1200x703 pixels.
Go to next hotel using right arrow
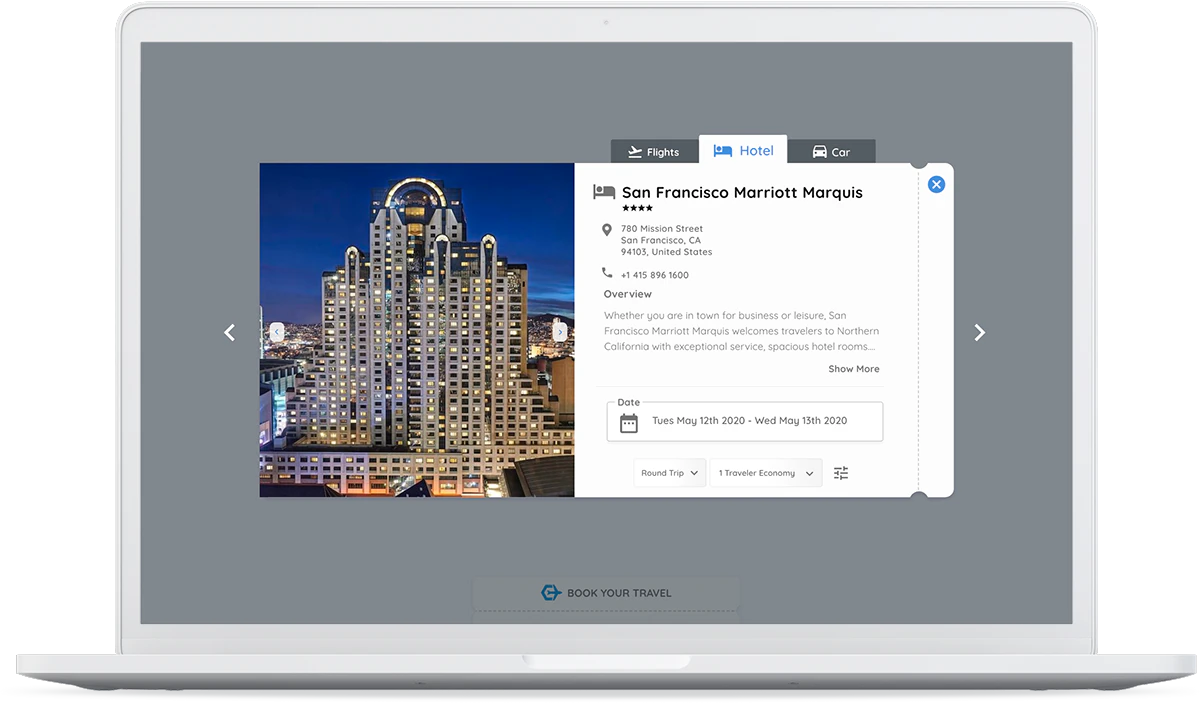tap(980, 332)
